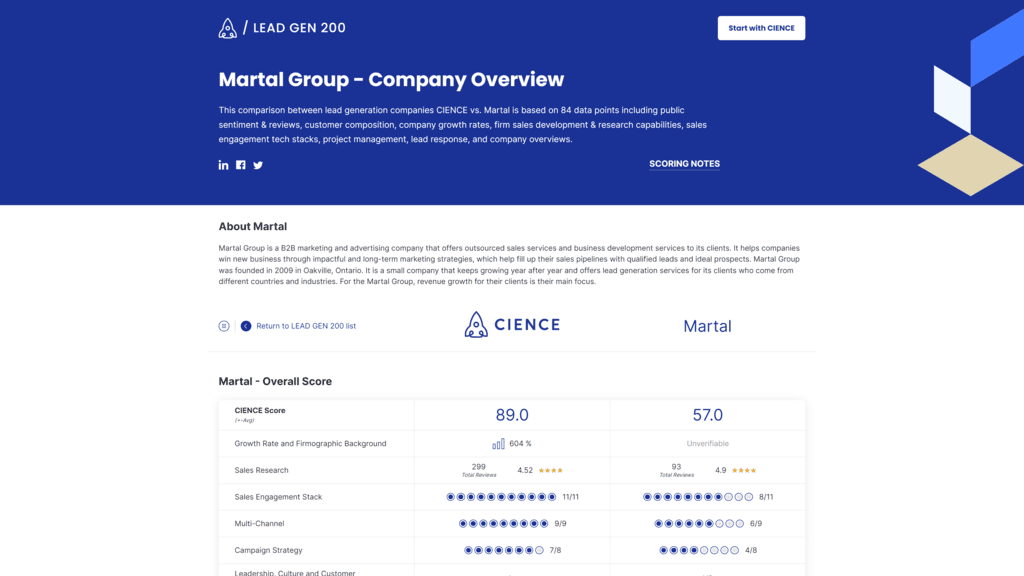The image size is (1024, 576).
Task: Select the Multi-Channel row label
Action: [x=259, y=524]
